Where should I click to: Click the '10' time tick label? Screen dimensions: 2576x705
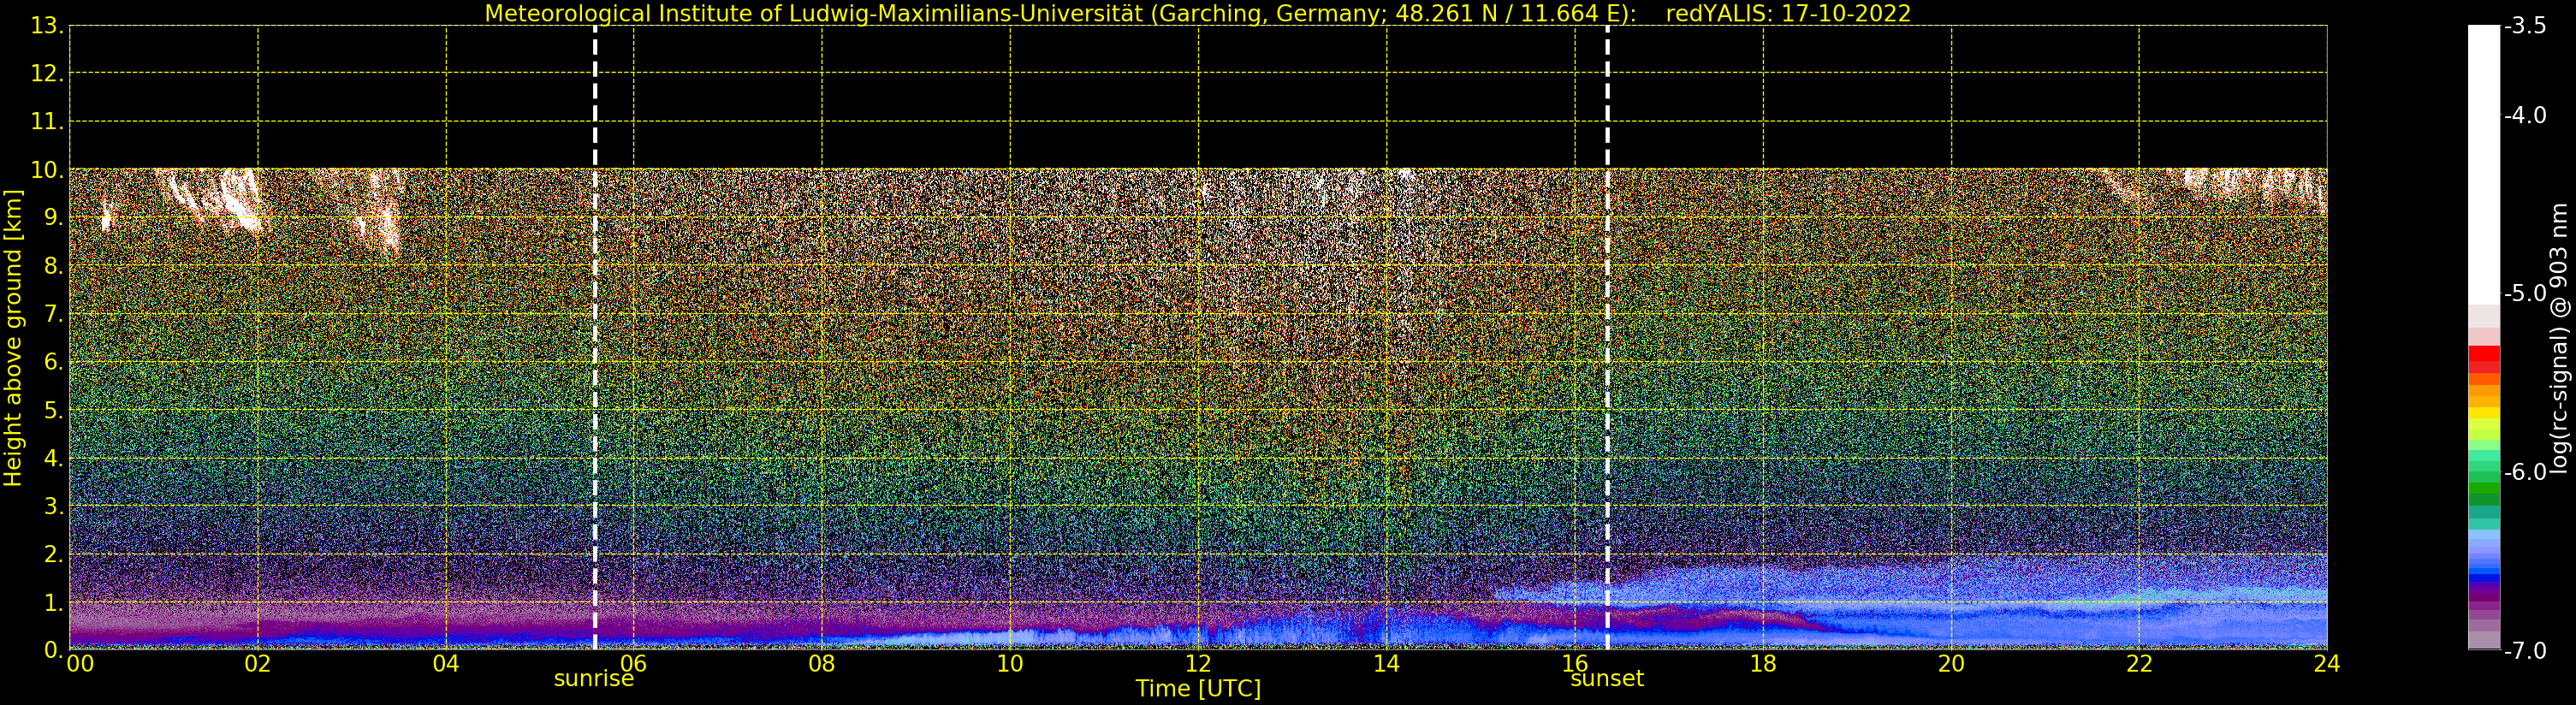[x=1010, y=664]
